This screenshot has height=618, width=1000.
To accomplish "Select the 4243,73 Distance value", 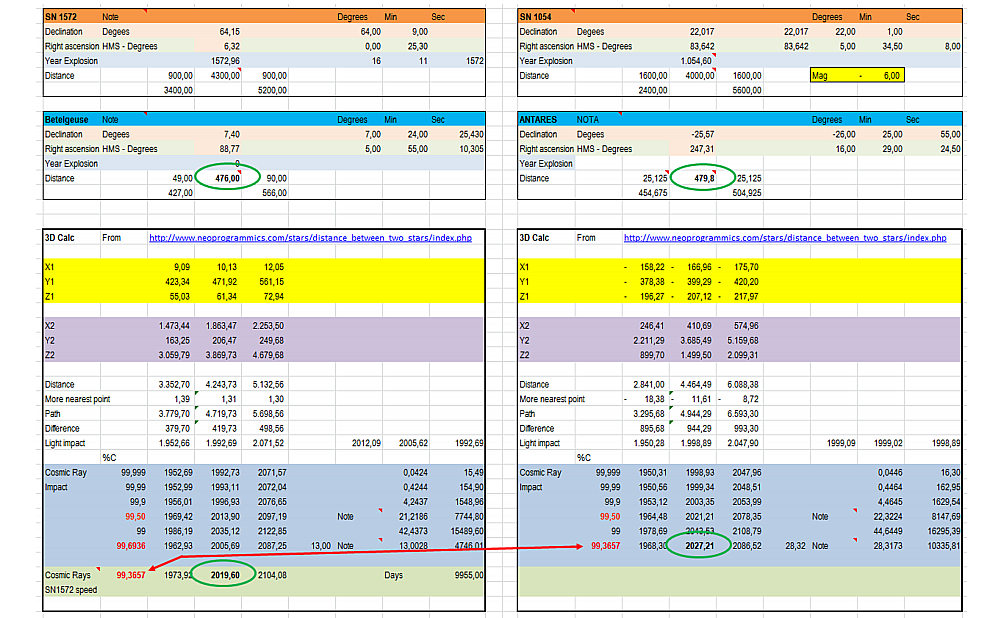I will point(222,384).
